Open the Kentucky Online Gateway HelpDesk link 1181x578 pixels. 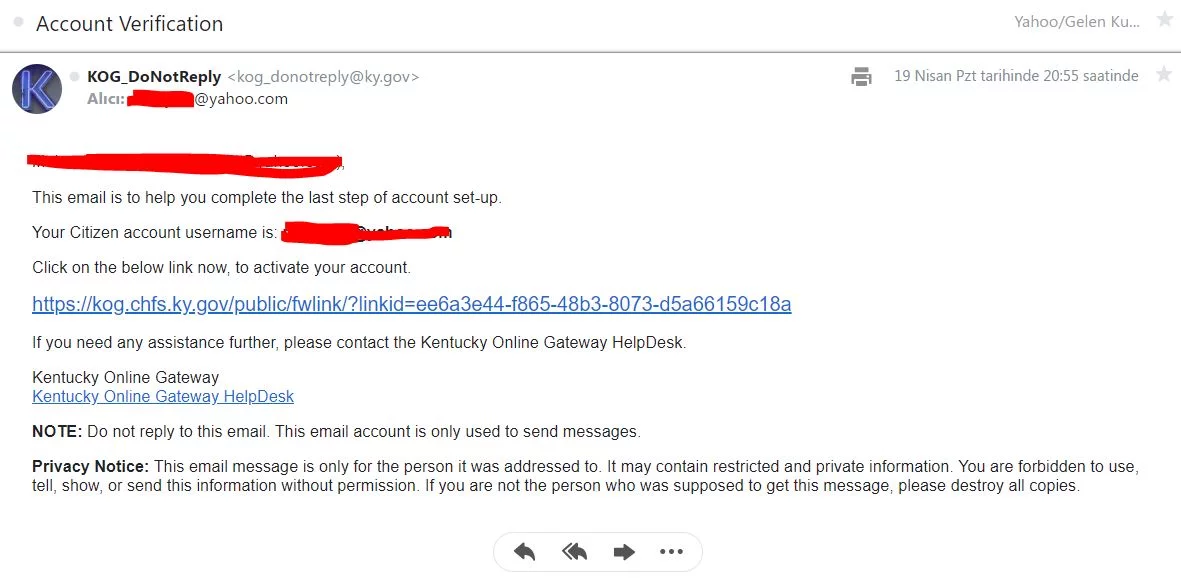coord(163,396)
